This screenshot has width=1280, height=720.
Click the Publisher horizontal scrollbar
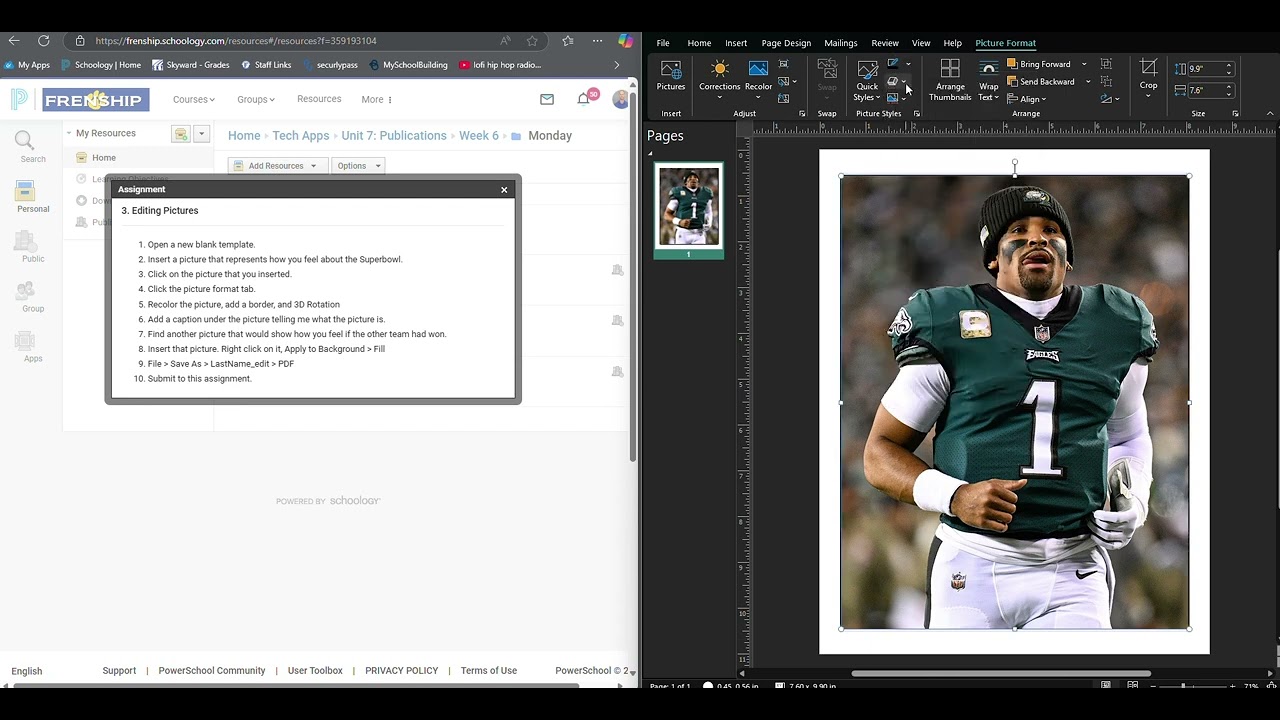(x=1001, y=673)
